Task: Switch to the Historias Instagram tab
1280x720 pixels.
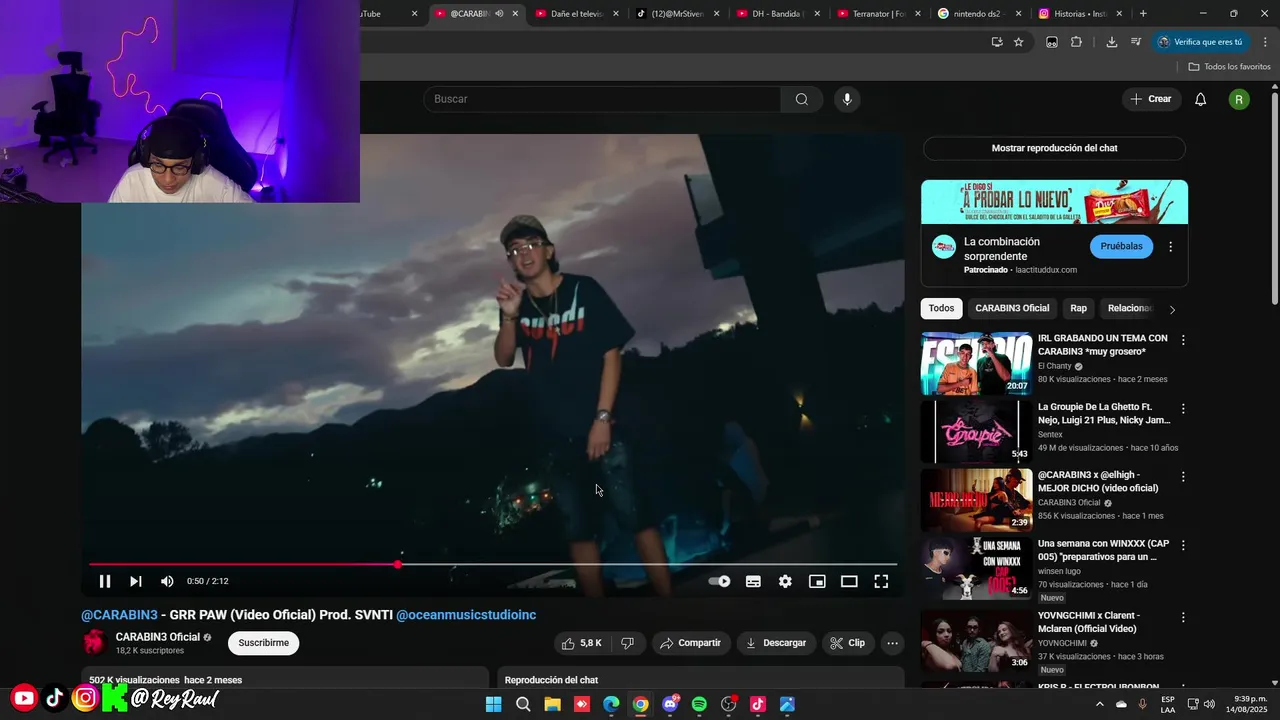Action: [x=1080, y=14]
